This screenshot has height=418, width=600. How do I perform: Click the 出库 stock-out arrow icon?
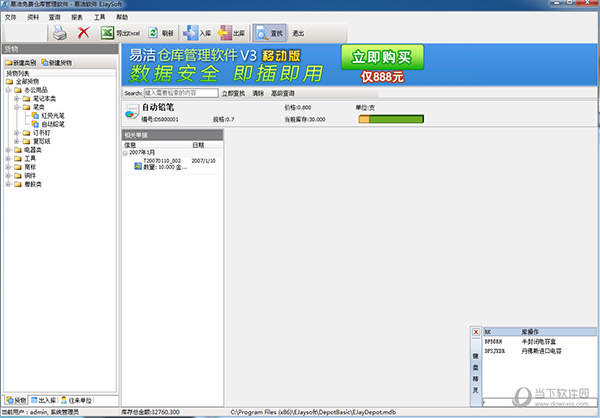point(225,33)
